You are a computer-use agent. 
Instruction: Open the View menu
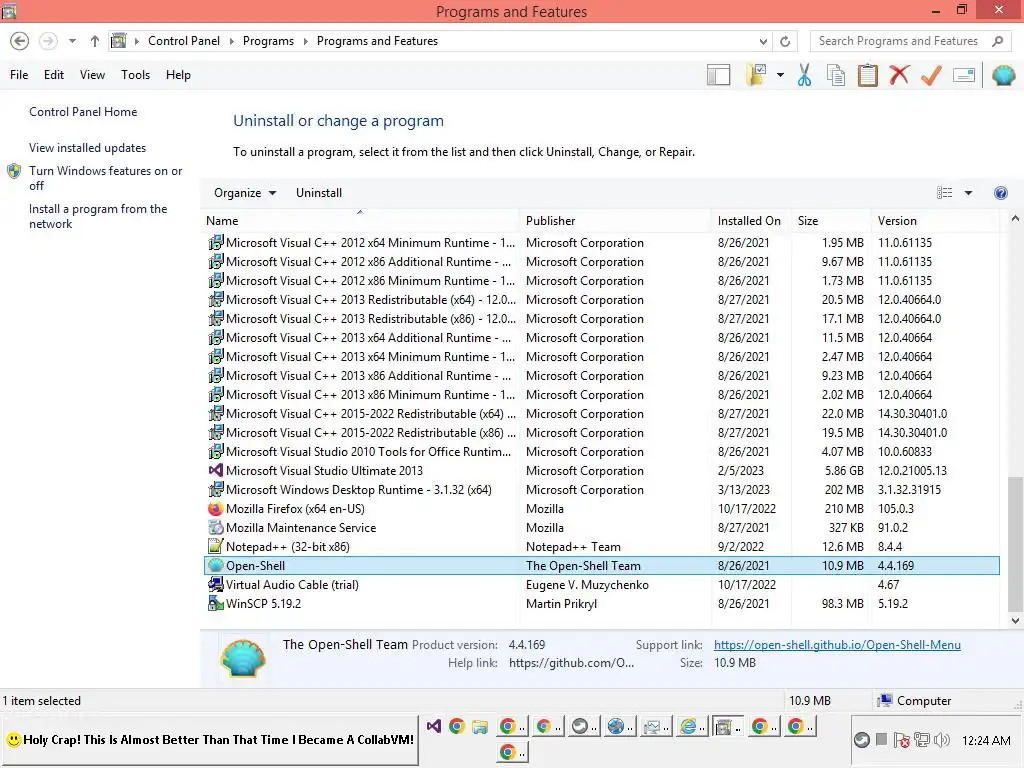[92, 75]
